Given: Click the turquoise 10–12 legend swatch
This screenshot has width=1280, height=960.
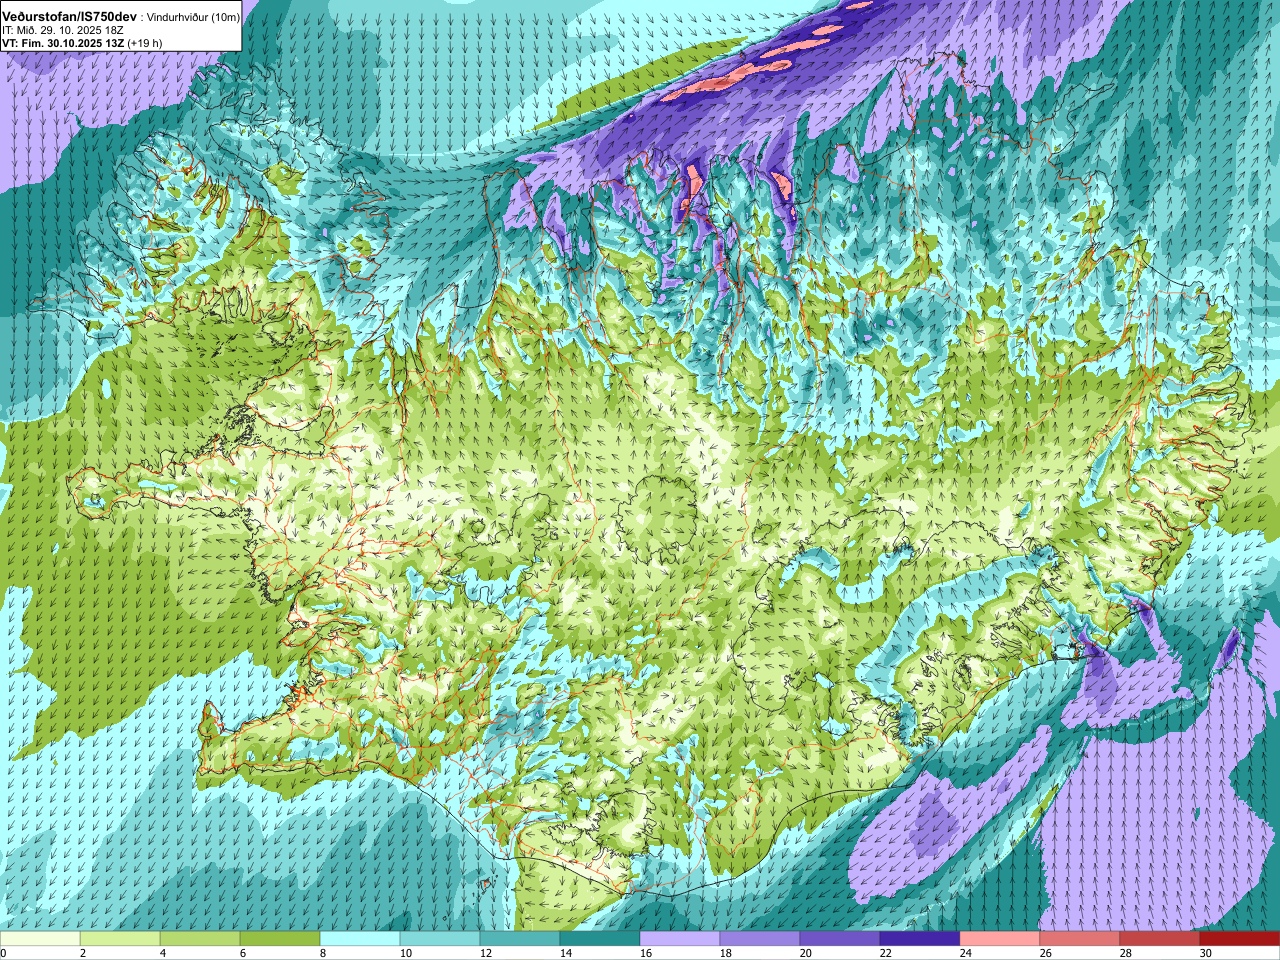Looking at the screenshot, I should pos(440,939).
